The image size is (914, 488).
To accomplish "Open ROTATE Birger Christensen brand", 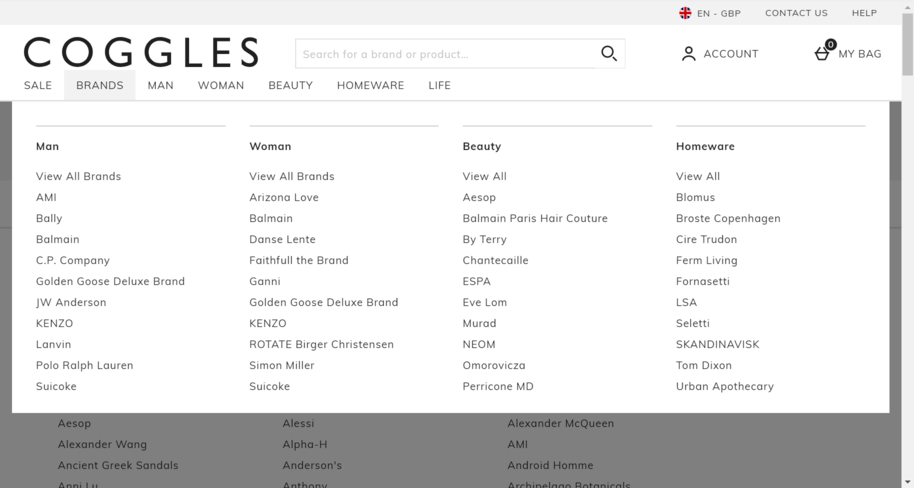I will click(x=322, y=344).
